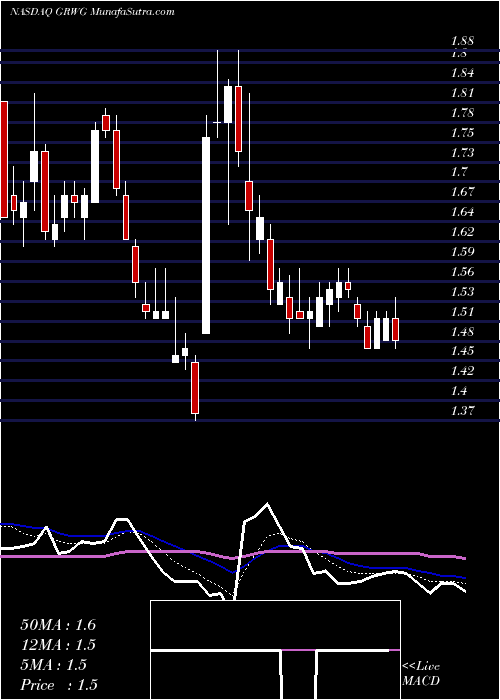The height and width of the screenshot is (700, 500).
Task: Click the 1.84 price axis label
Action: (x=462, y=73)
